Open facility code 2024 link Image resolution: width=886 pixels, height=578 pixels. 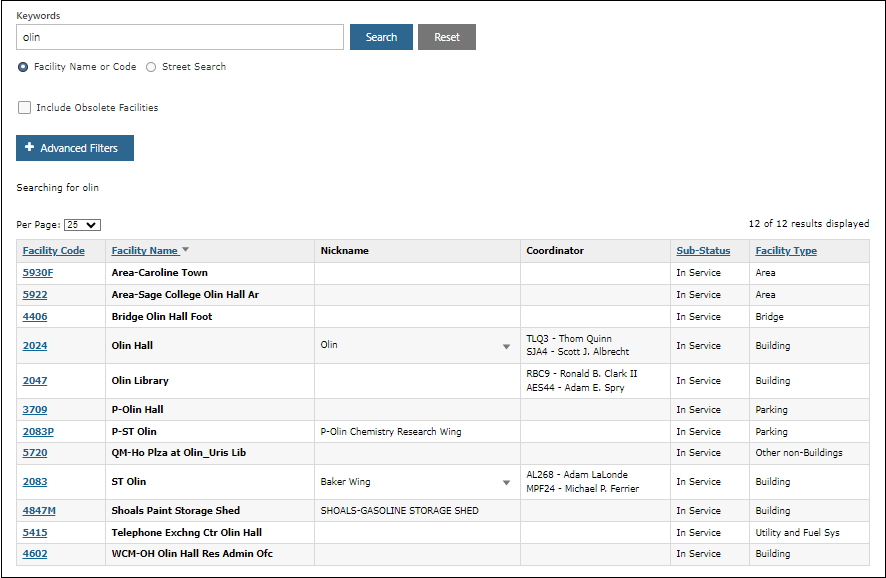[35, 346]
